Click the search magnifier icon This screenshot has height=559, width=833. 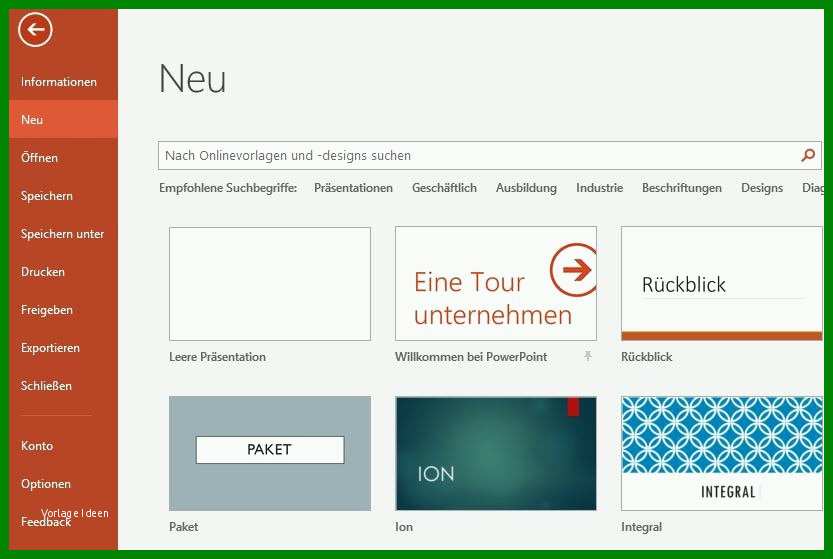(808, 155)
